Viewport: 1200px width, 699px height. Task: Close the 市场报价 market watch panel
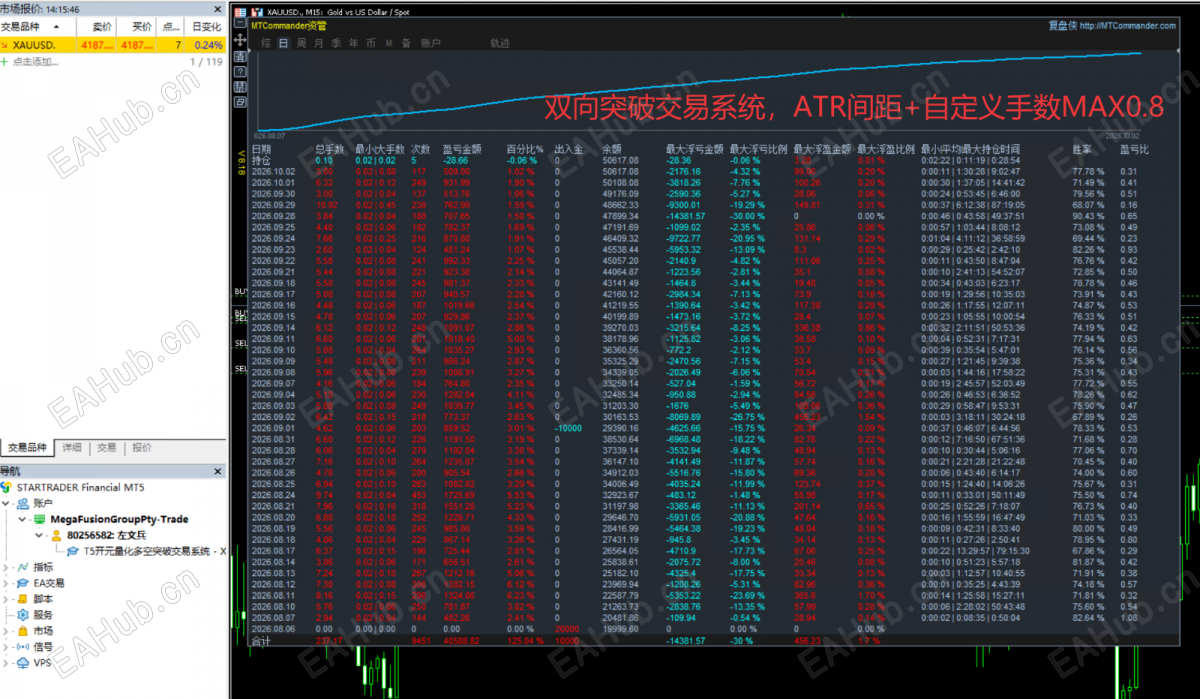pos(220,8)
